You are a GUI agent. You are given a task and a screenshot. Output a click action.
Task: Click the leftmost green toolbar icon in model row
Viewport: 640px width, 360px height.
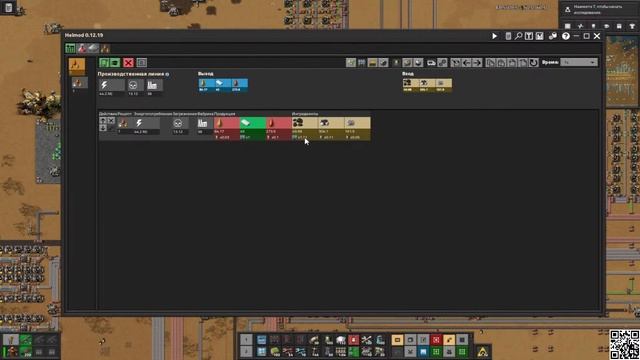coord(351,62)
